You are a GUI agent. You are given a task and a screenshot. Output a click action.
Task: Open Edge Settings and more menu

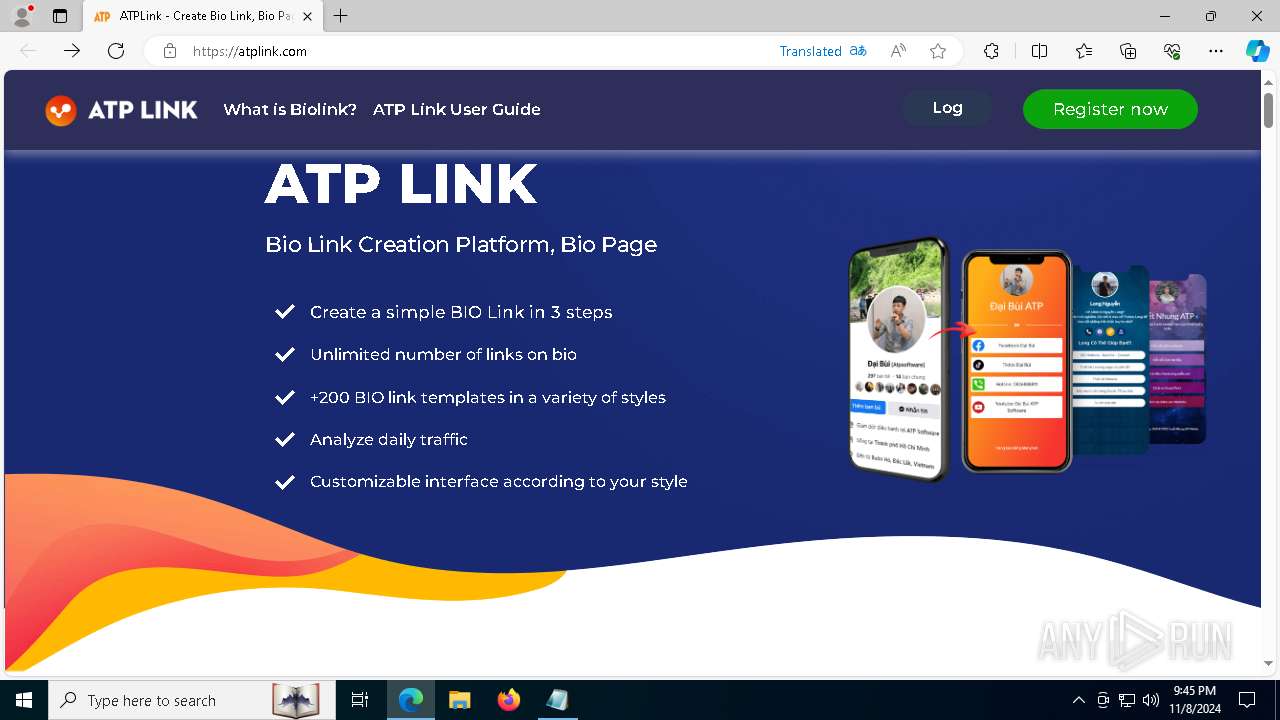(1216, 51)
